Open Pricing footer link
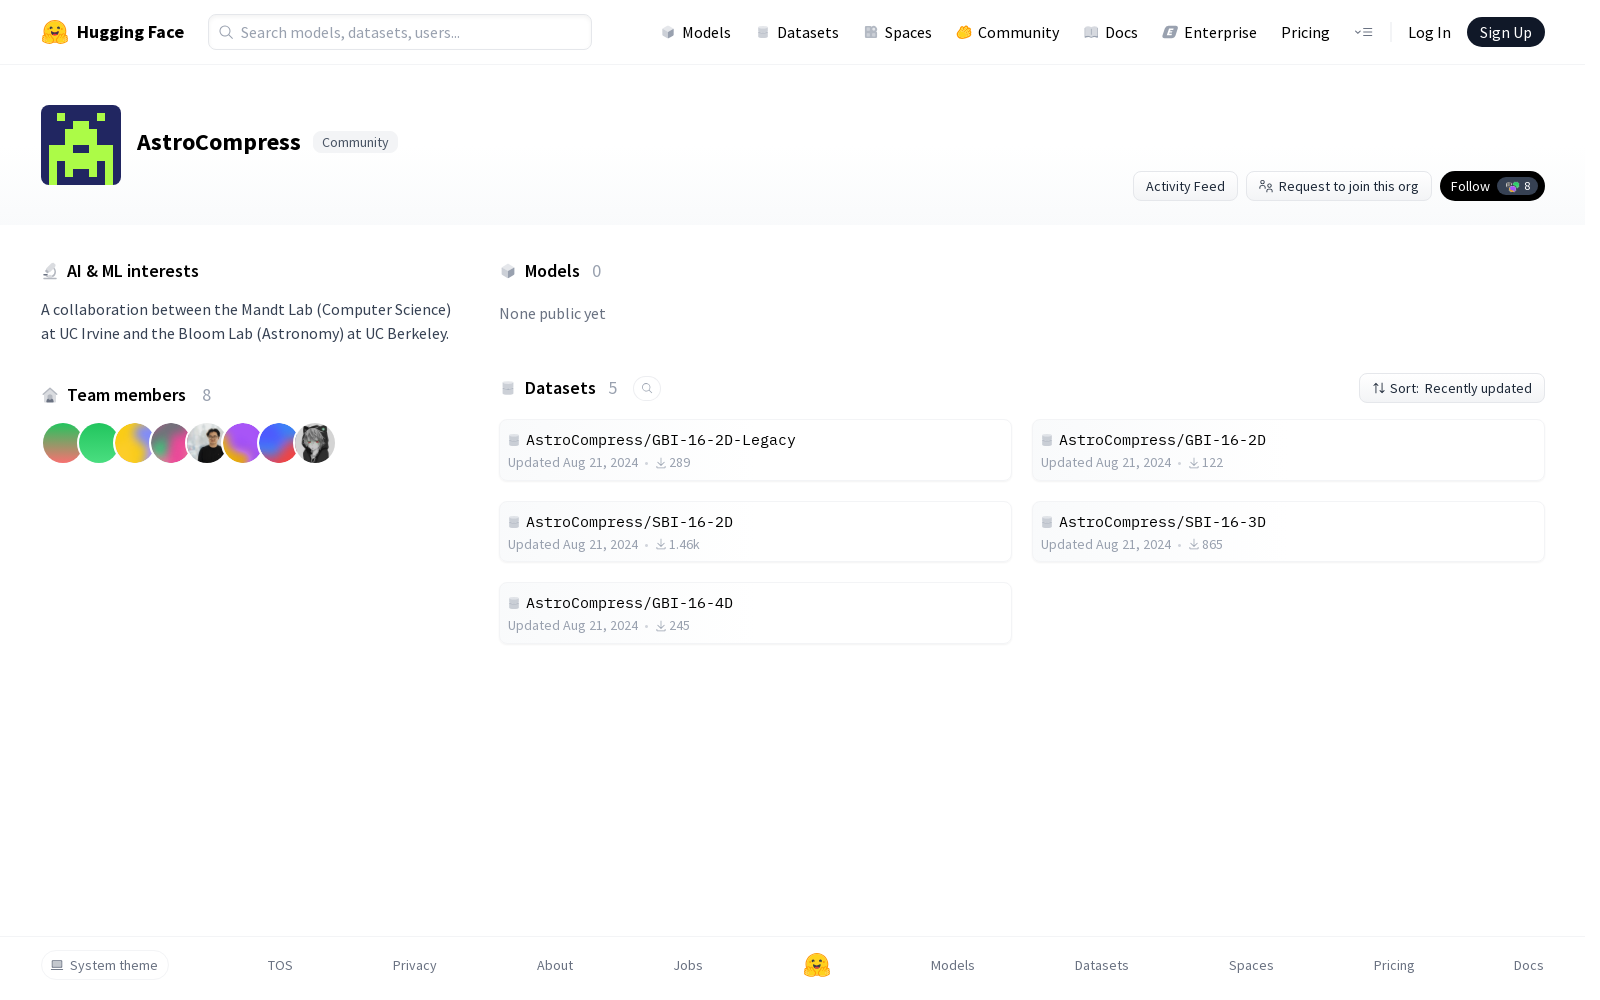 1394,965
